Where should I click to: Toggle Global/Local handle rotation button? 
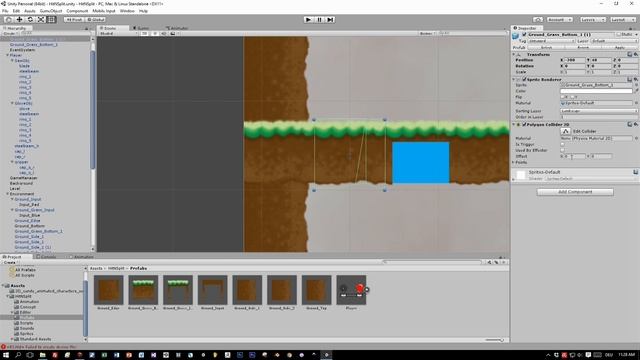coord(96,20)
